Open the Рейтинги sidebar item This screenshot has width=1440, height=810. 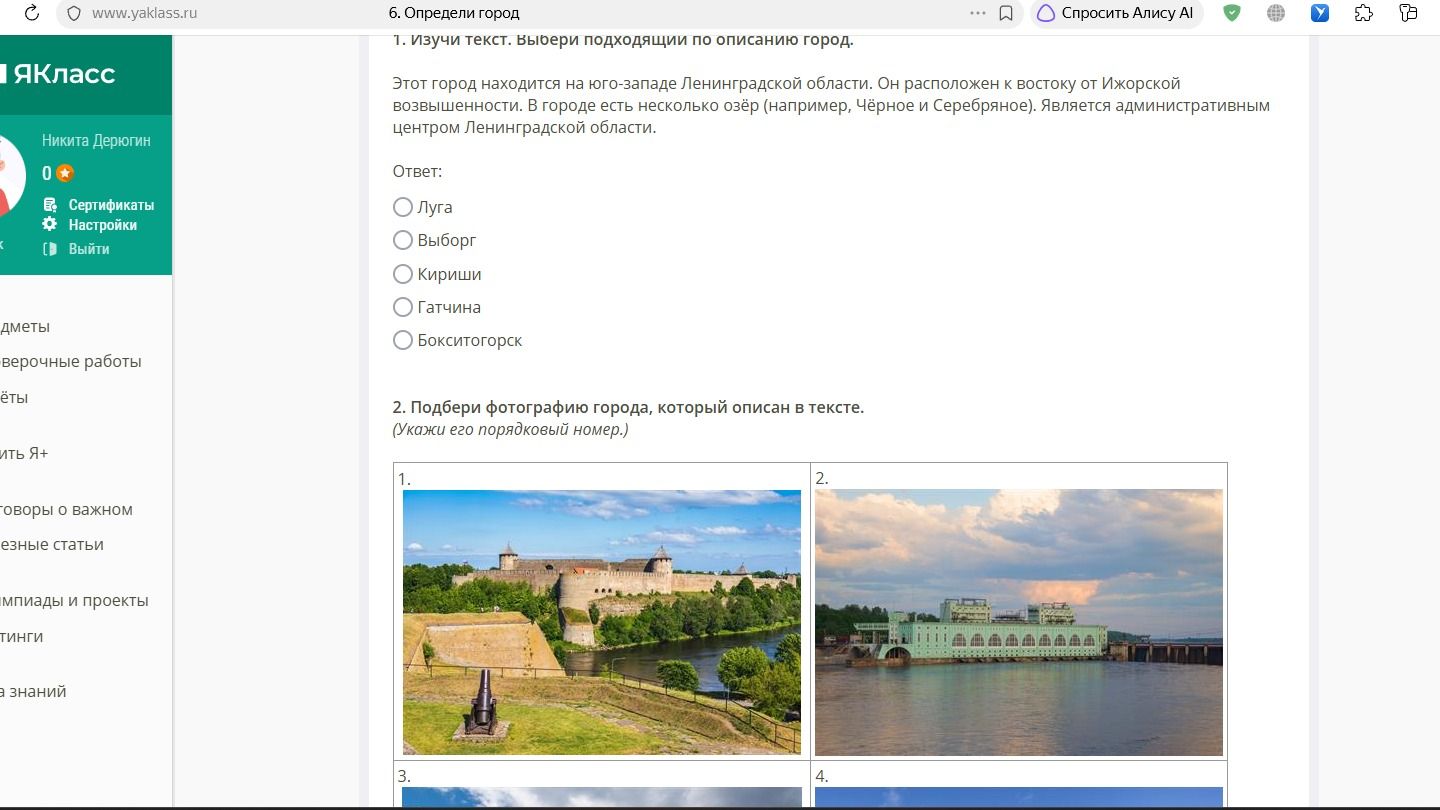click(22, 637)
